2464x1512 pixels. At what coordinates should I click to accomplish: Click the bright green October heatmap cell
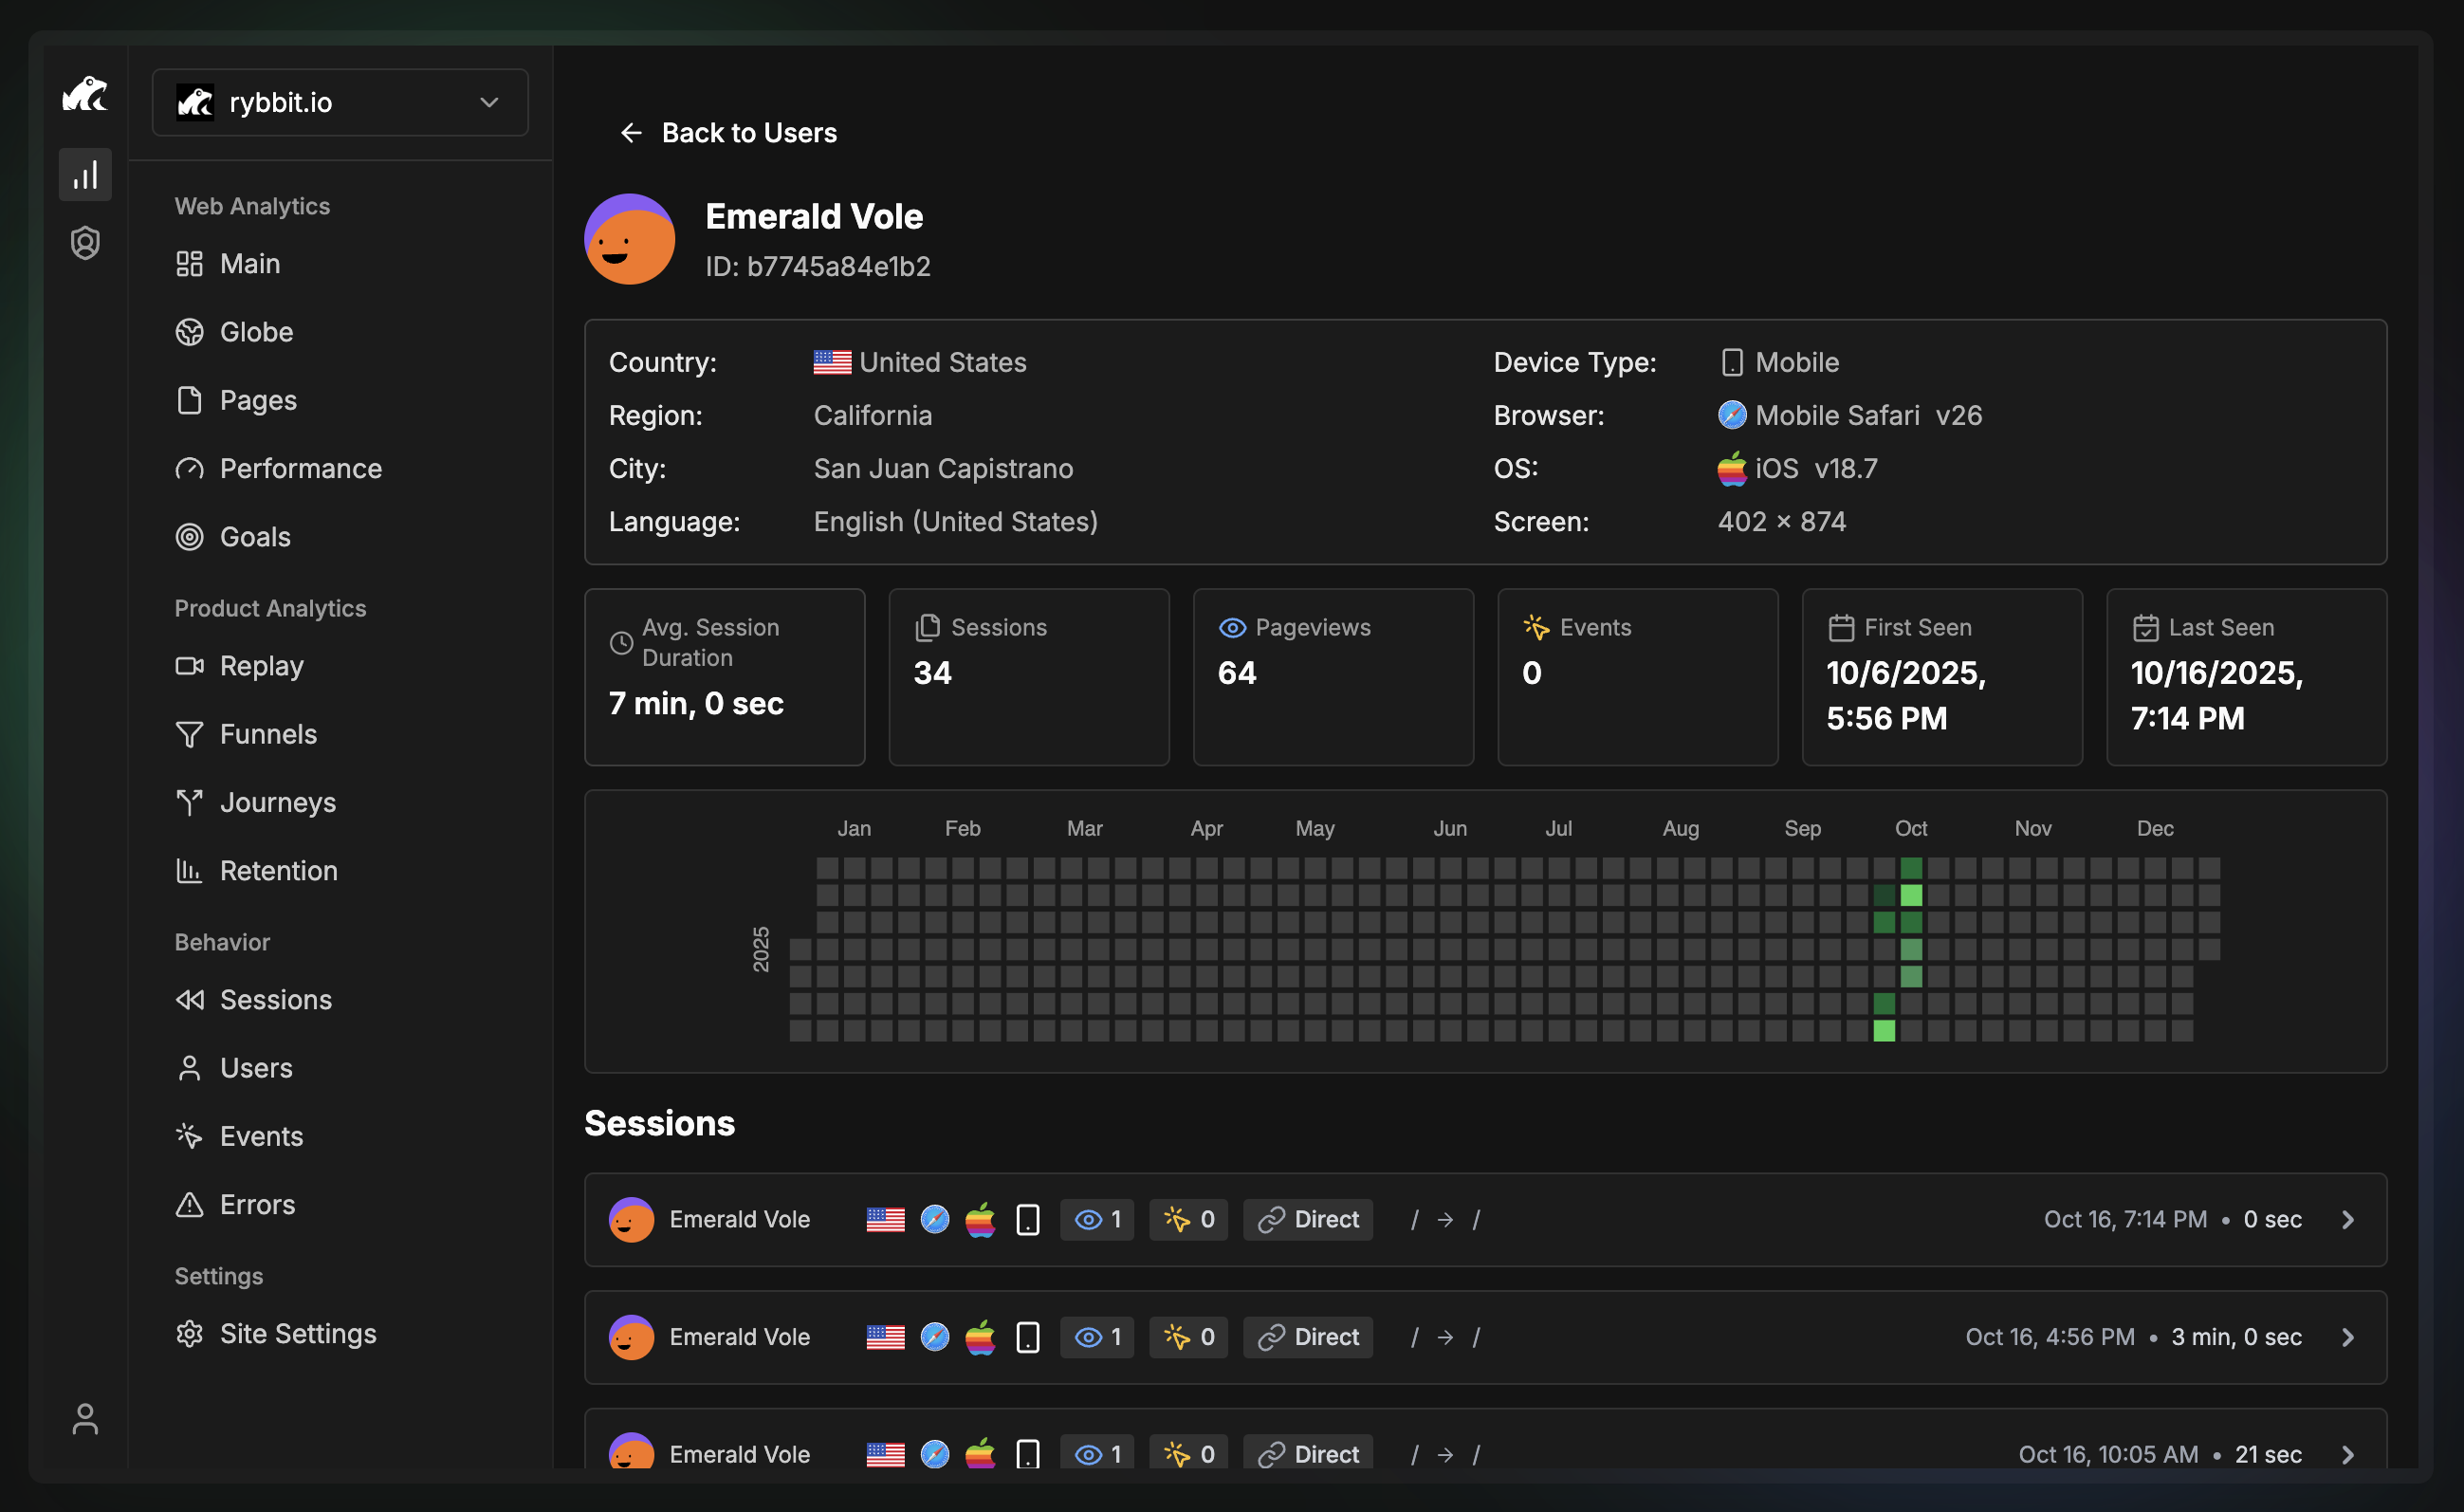click(1911, 895)
